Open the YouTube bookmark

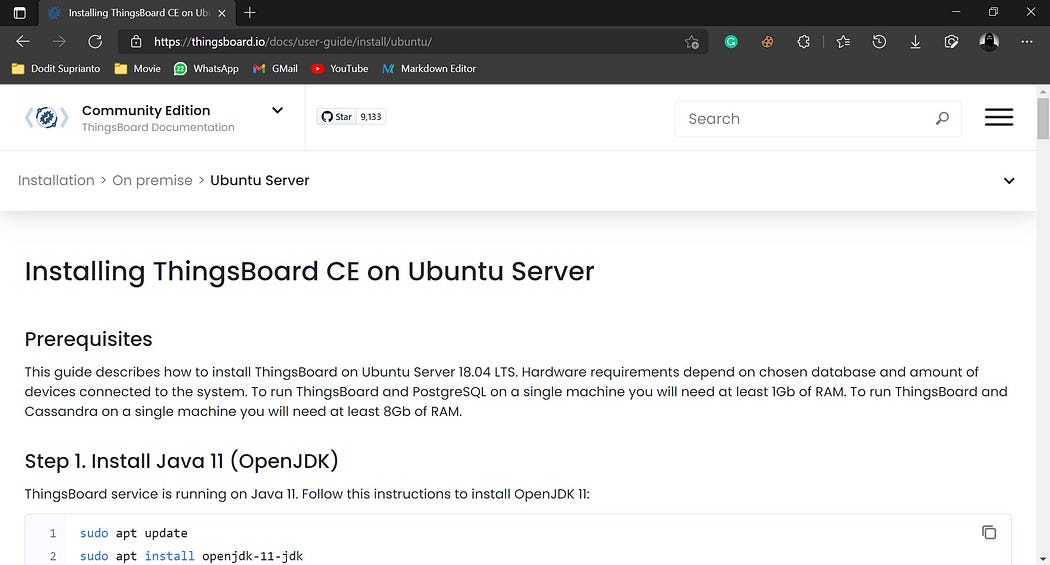[340, 68]
